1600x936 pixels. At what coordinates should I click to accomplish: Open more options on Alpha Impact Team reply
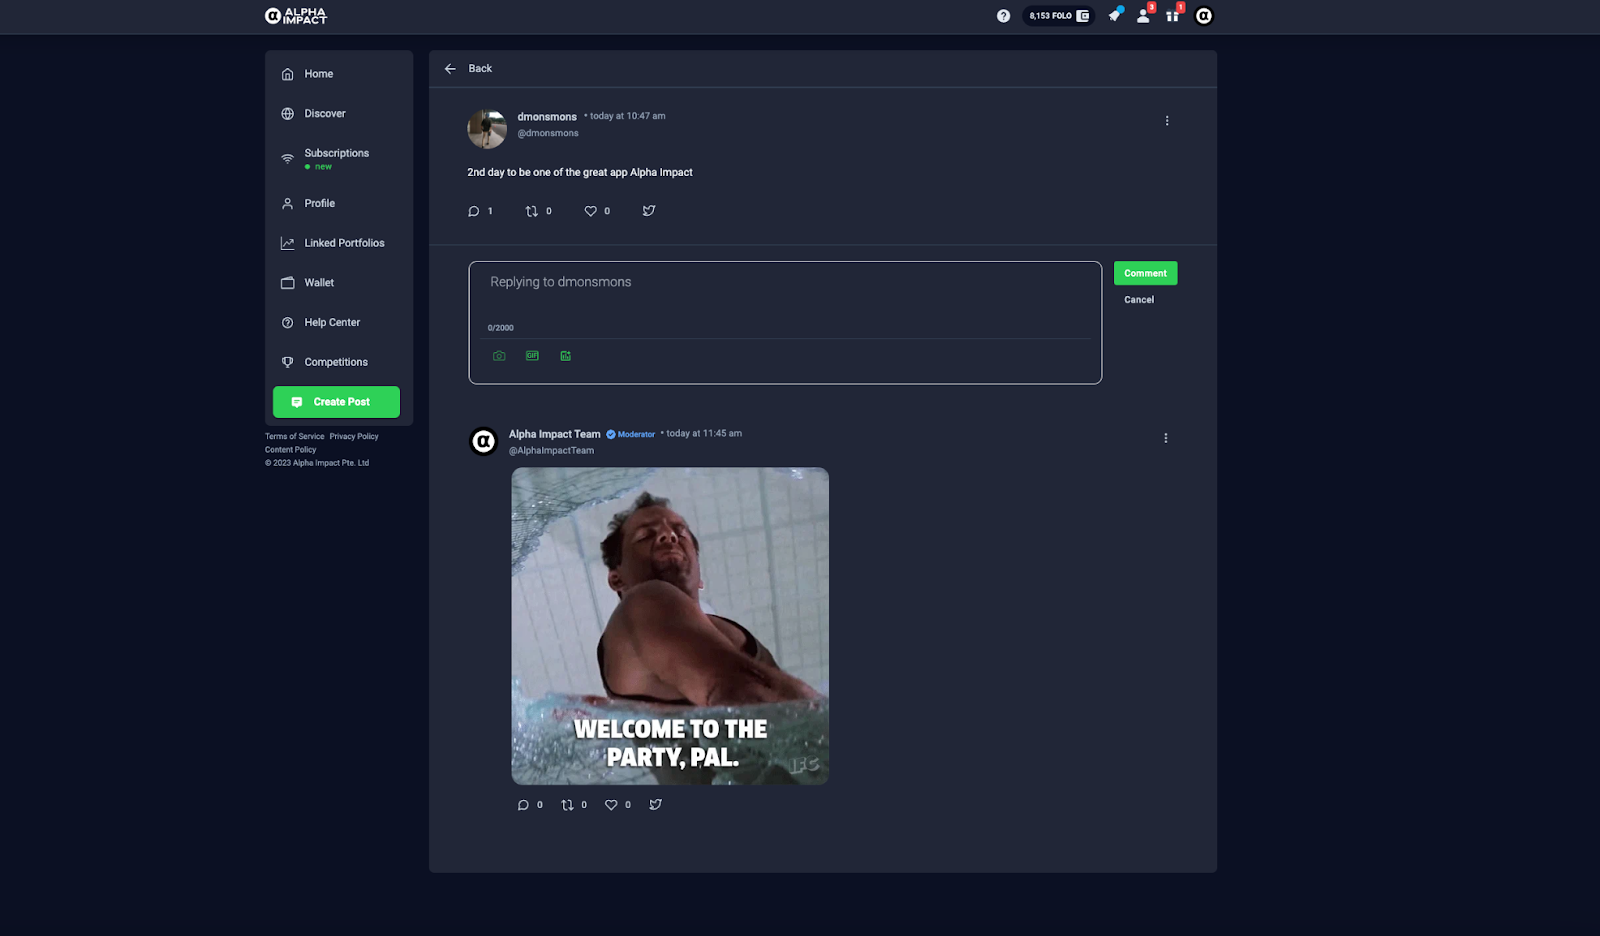(1166, 438)
